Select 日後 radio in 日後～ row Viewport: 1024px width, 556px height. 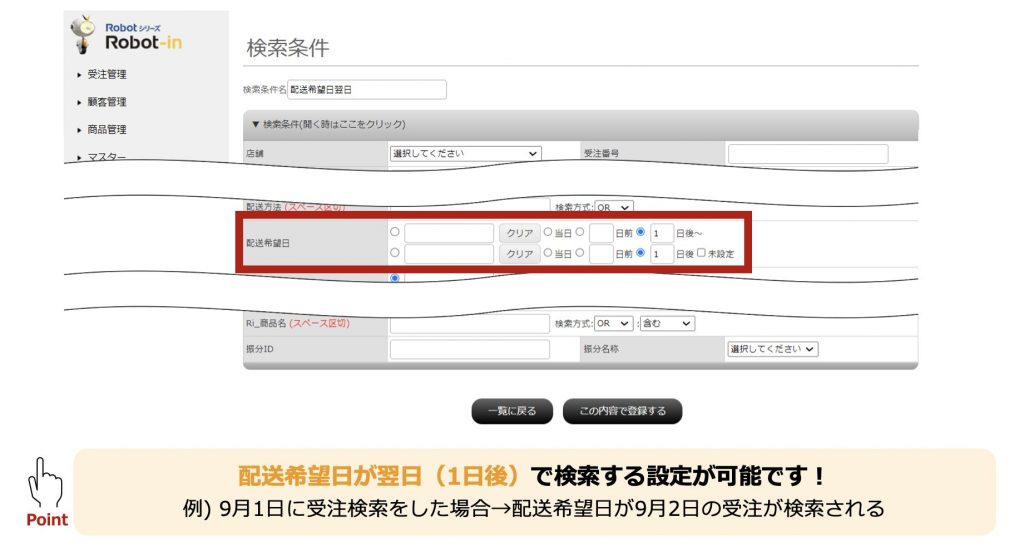pyautogui.click(x=640, y=232)
